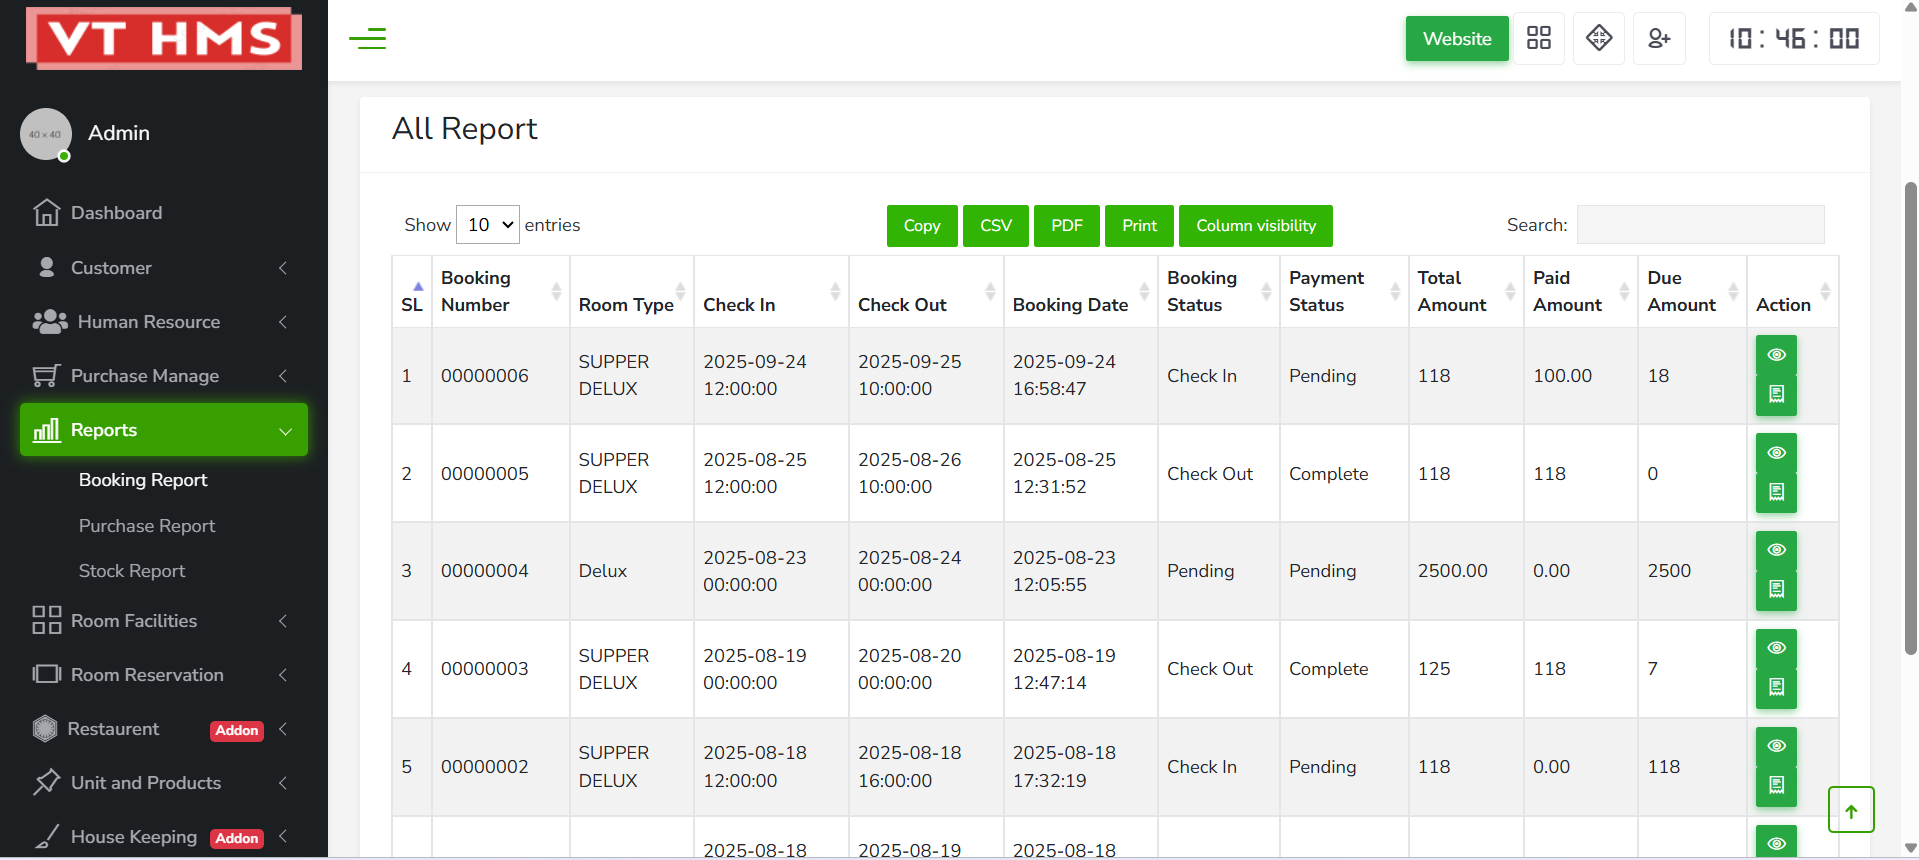Click the fullscreen move icon in header
This screenshot has height=860, width=1919.
pos(1598,39)
